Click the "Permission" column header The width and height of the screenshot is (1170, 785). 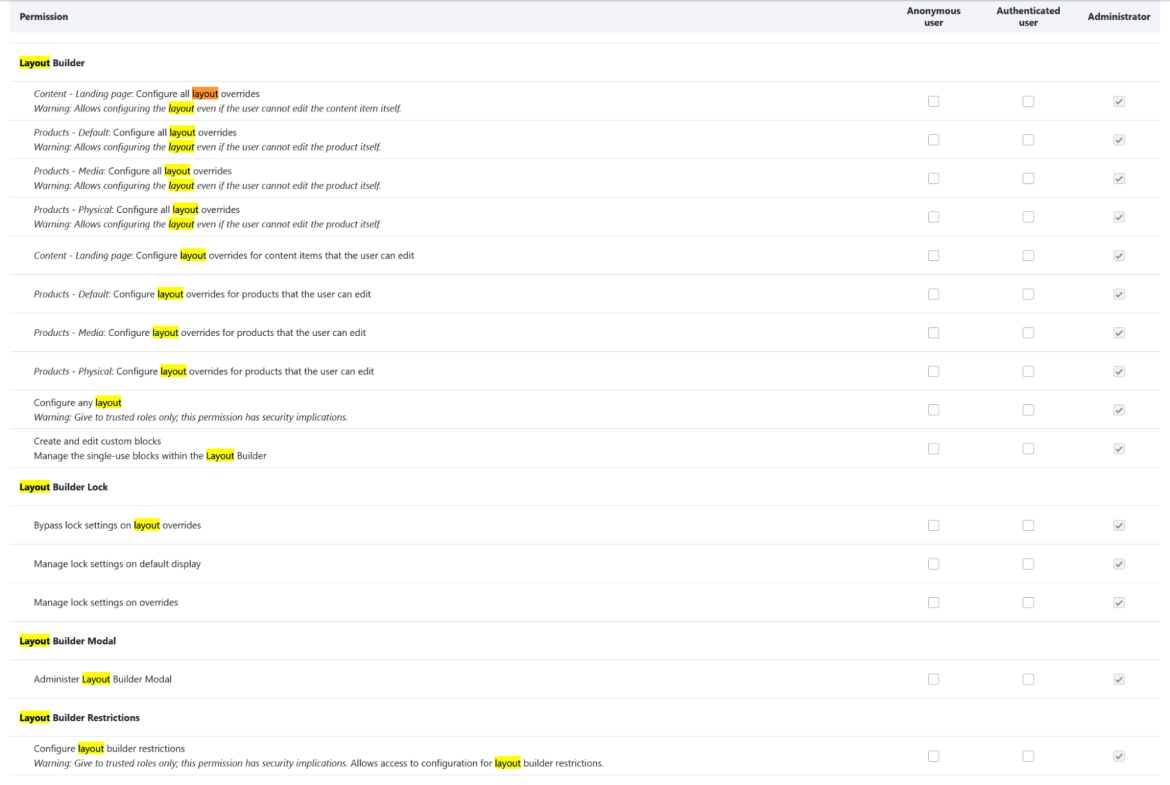(x=43, y=16)
